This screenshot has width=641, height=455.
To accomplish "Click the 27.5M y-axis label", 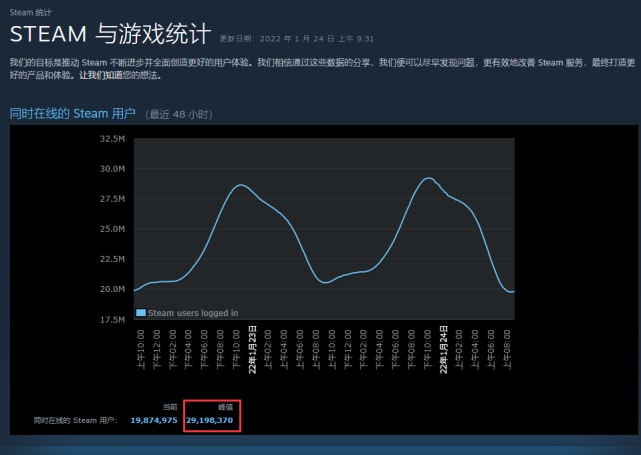I will click(112, 199).
